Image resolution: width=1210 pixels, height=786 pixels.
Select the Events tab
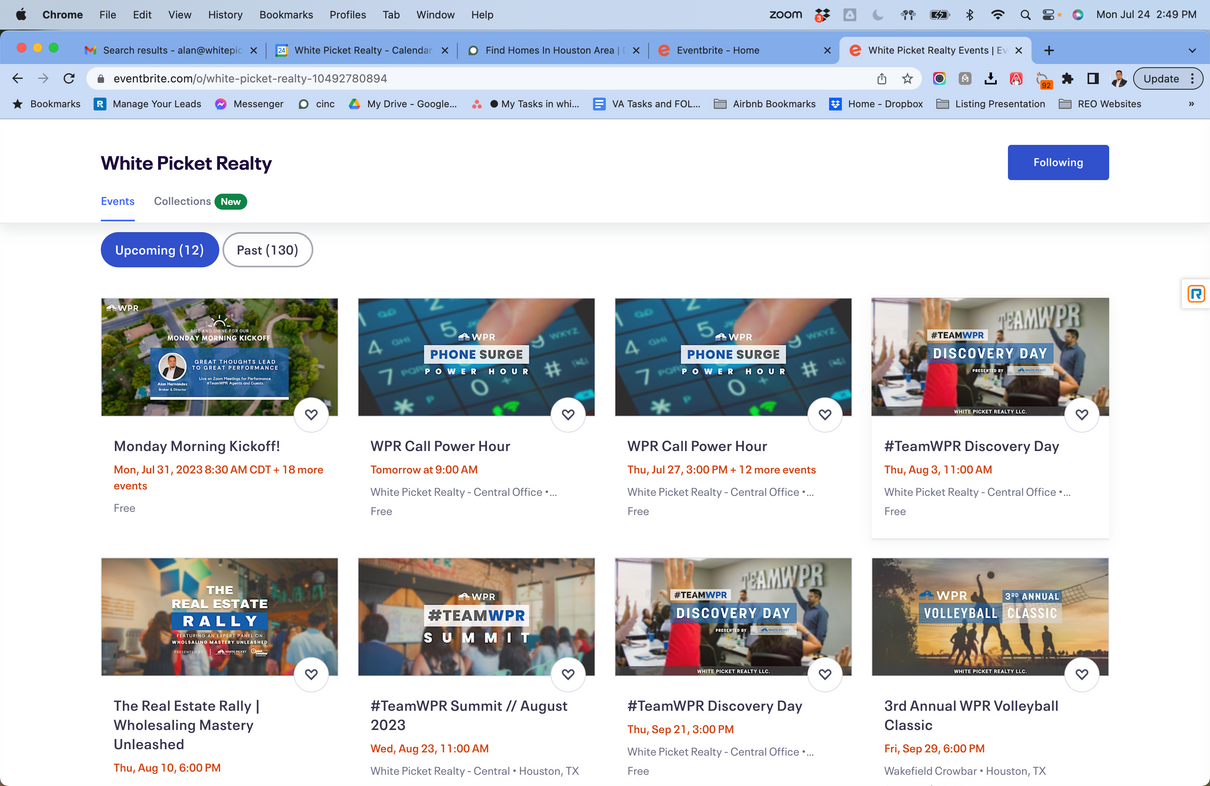[118, 201]
